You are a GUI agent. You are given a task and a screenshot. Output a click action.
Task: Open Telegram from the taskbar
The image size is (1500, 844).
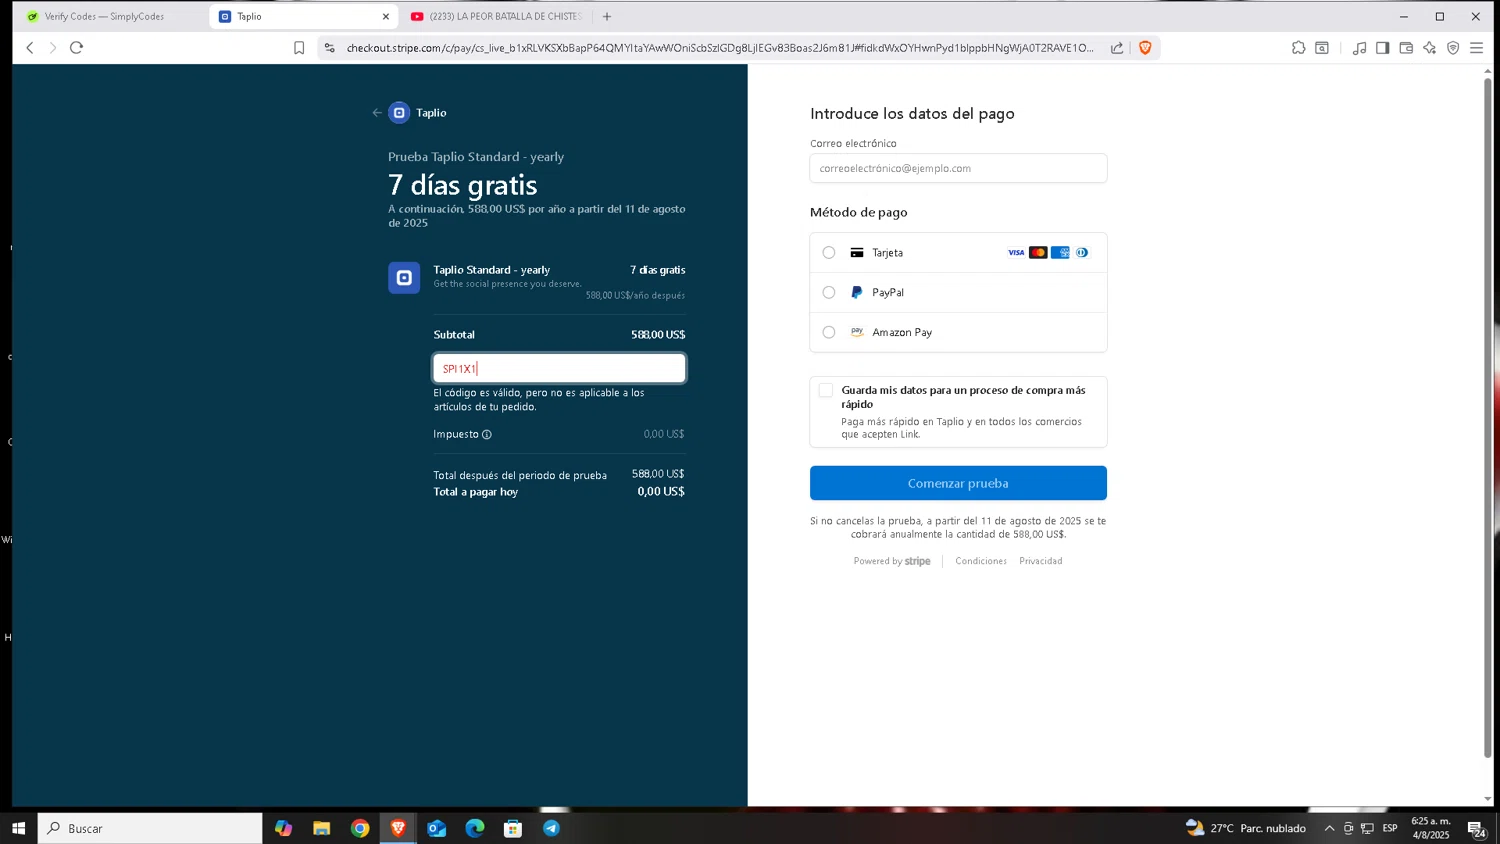(551, 828)
